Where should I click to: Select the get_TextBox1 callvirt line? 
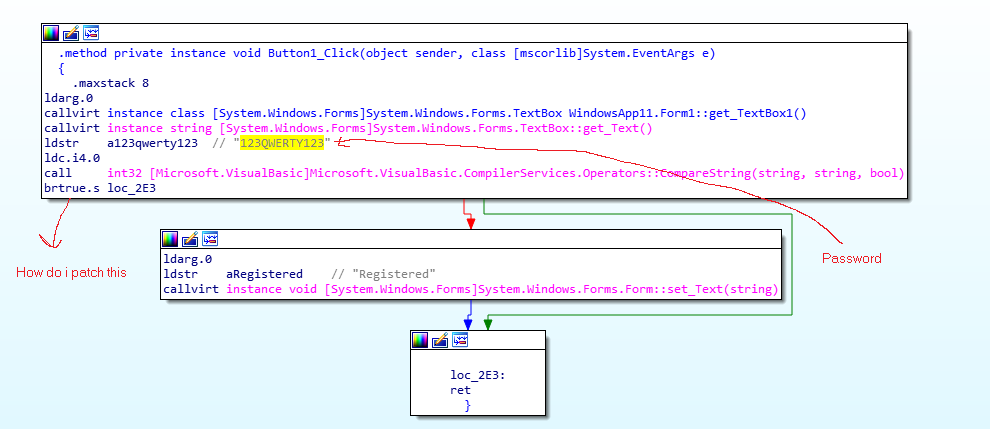pyautogui.click(x=425, y=113)
